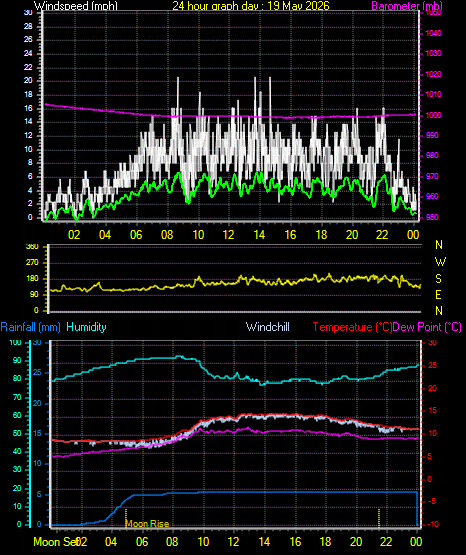
Task: Click the 'Rainfall (mm)' legend label
Action: tap(30, 327)
